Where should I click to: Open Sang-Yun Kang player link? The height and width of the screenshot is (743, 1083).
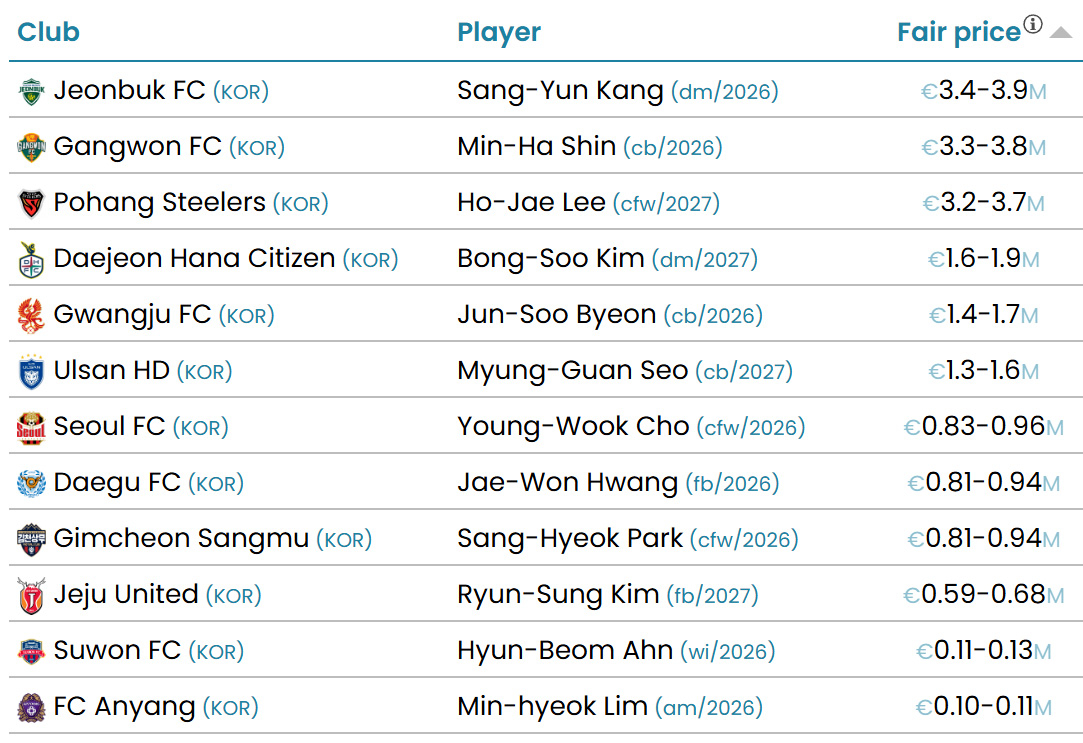pos(560,91)
